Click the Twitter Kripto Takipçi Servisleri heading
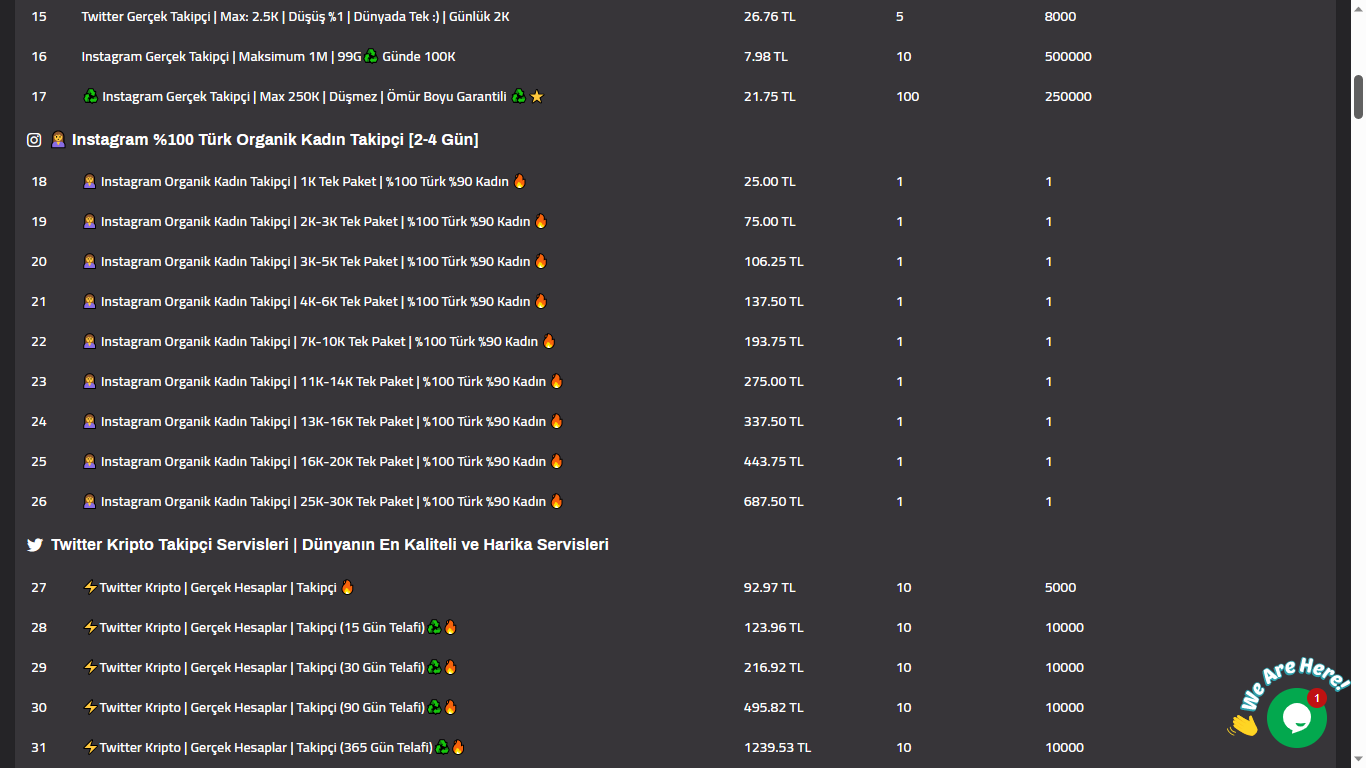 [x=330, y=545]
